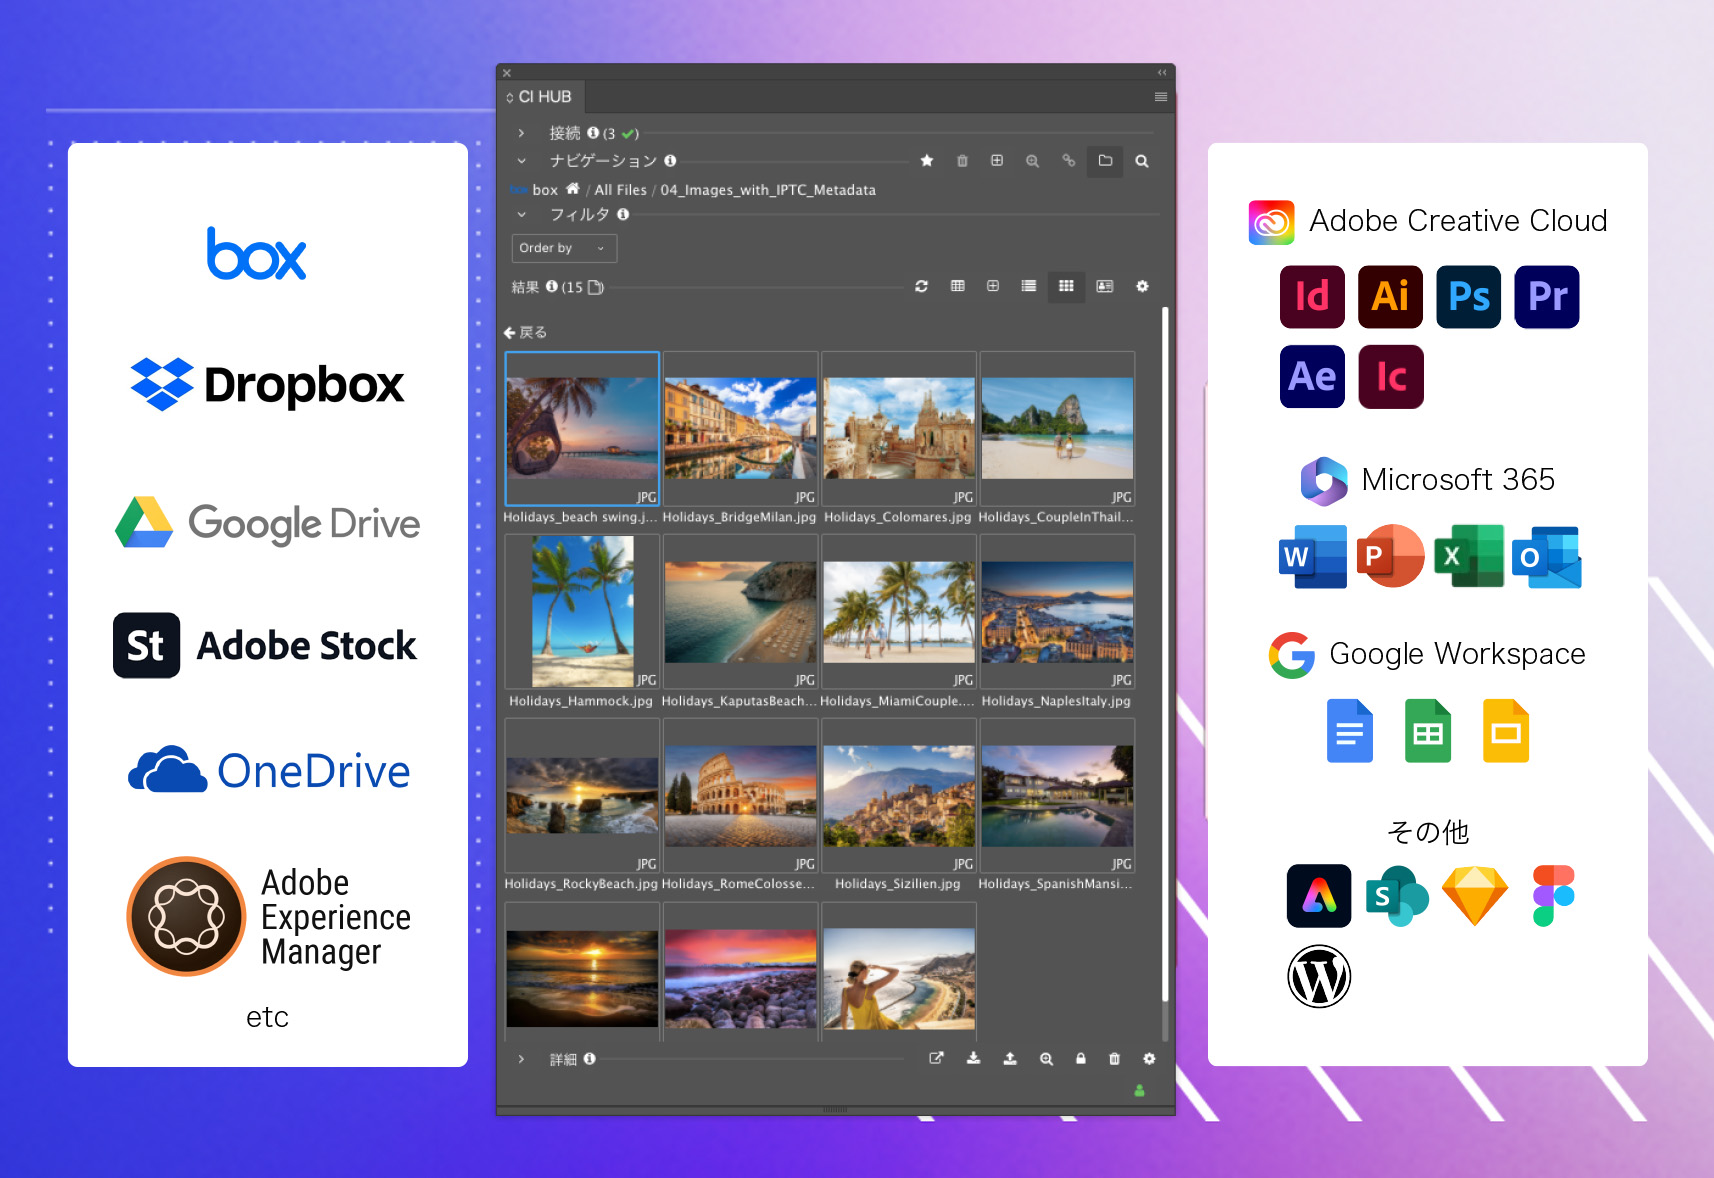
Task: Click the download icon in details bar
Action: click(973, 1058)
